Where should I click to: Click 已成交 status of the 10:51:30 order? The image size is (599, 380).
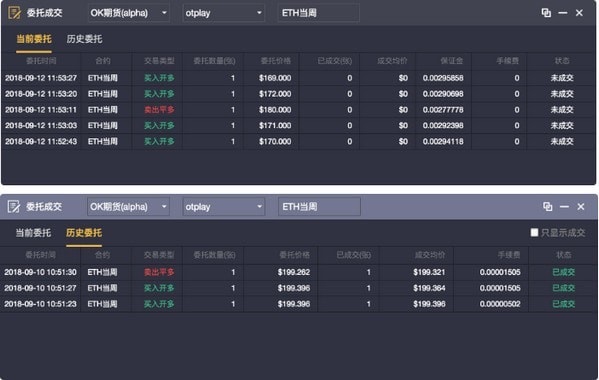coord(563,272)
